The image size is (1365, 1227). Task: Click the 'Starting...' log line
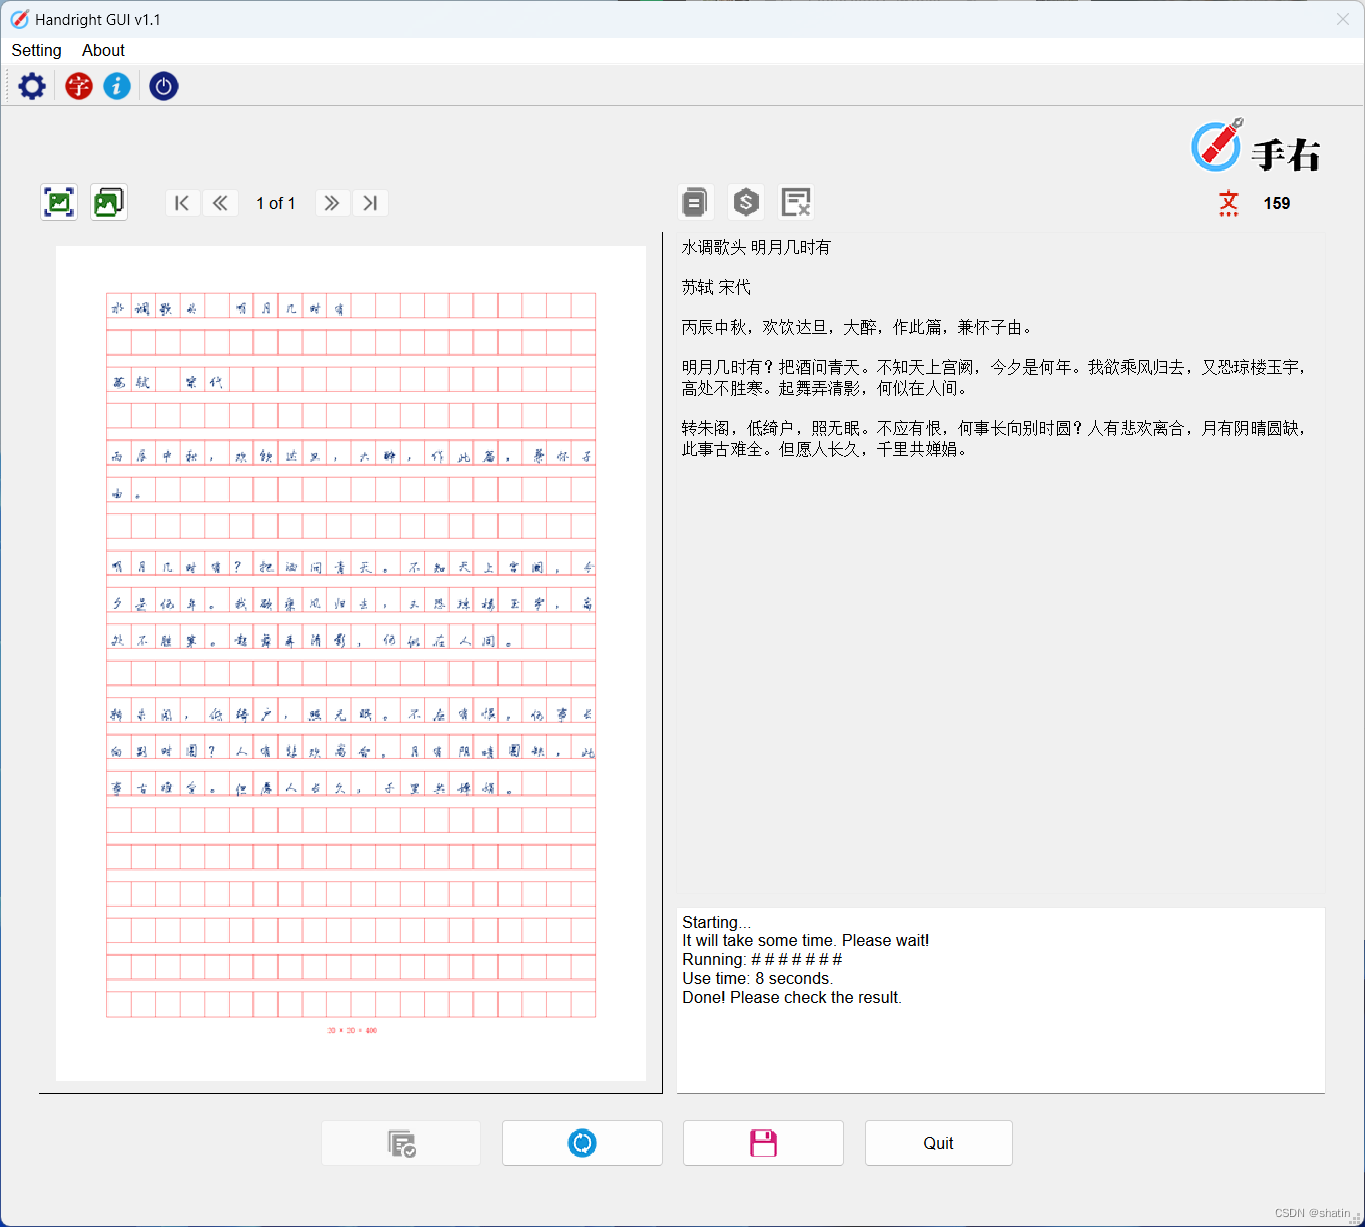[x=716, y=922]
